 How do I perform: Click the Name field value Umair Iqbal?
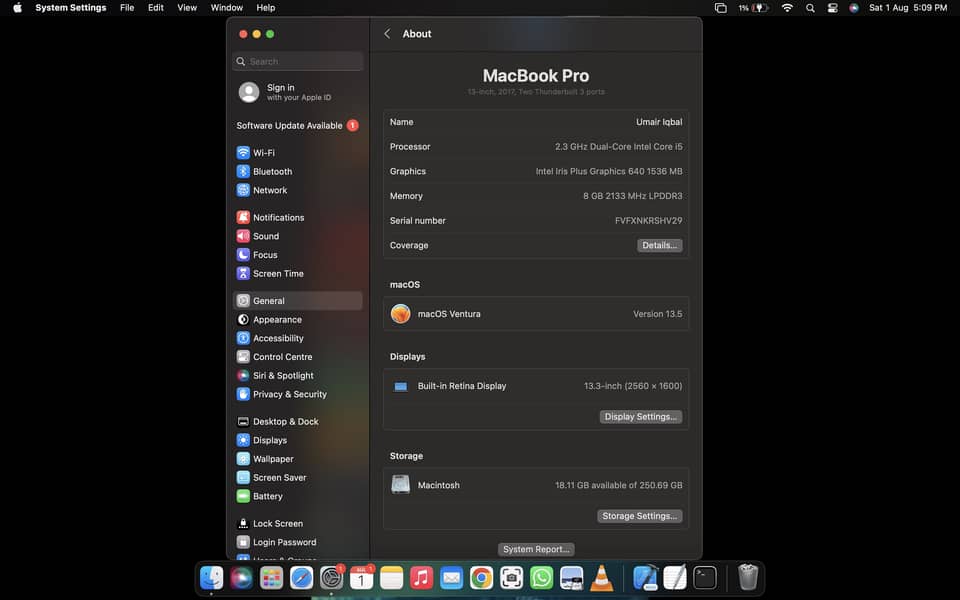659,122
